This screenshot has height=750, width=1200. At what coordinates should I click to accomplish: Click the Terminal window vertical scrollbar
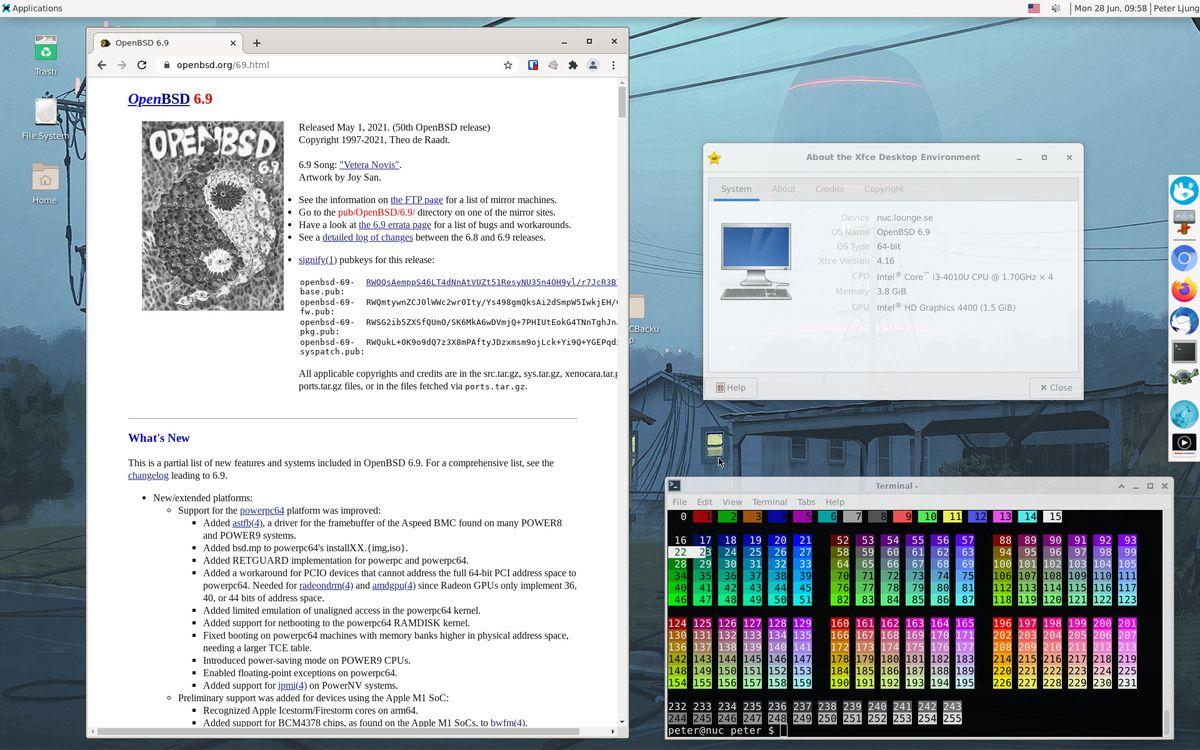click(1166, 622)
